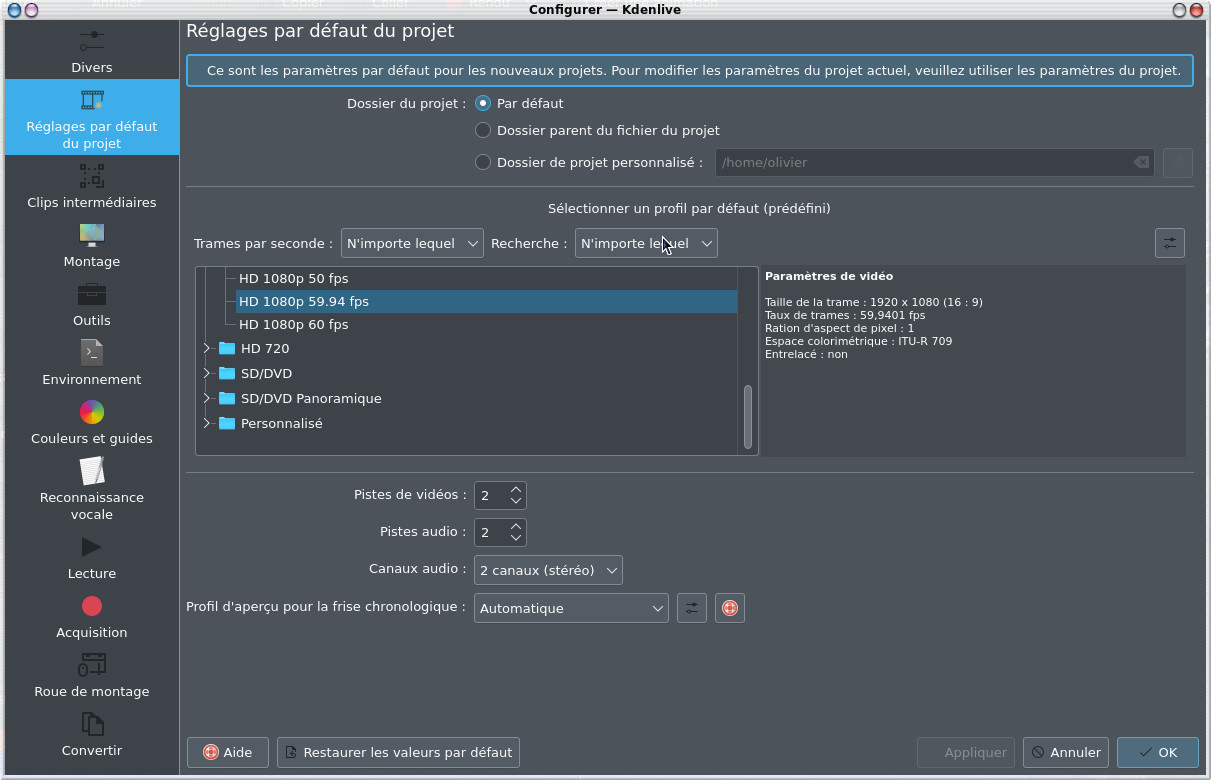Click the 'Paramètres de vidéo' heading

[x=829, y=276]
